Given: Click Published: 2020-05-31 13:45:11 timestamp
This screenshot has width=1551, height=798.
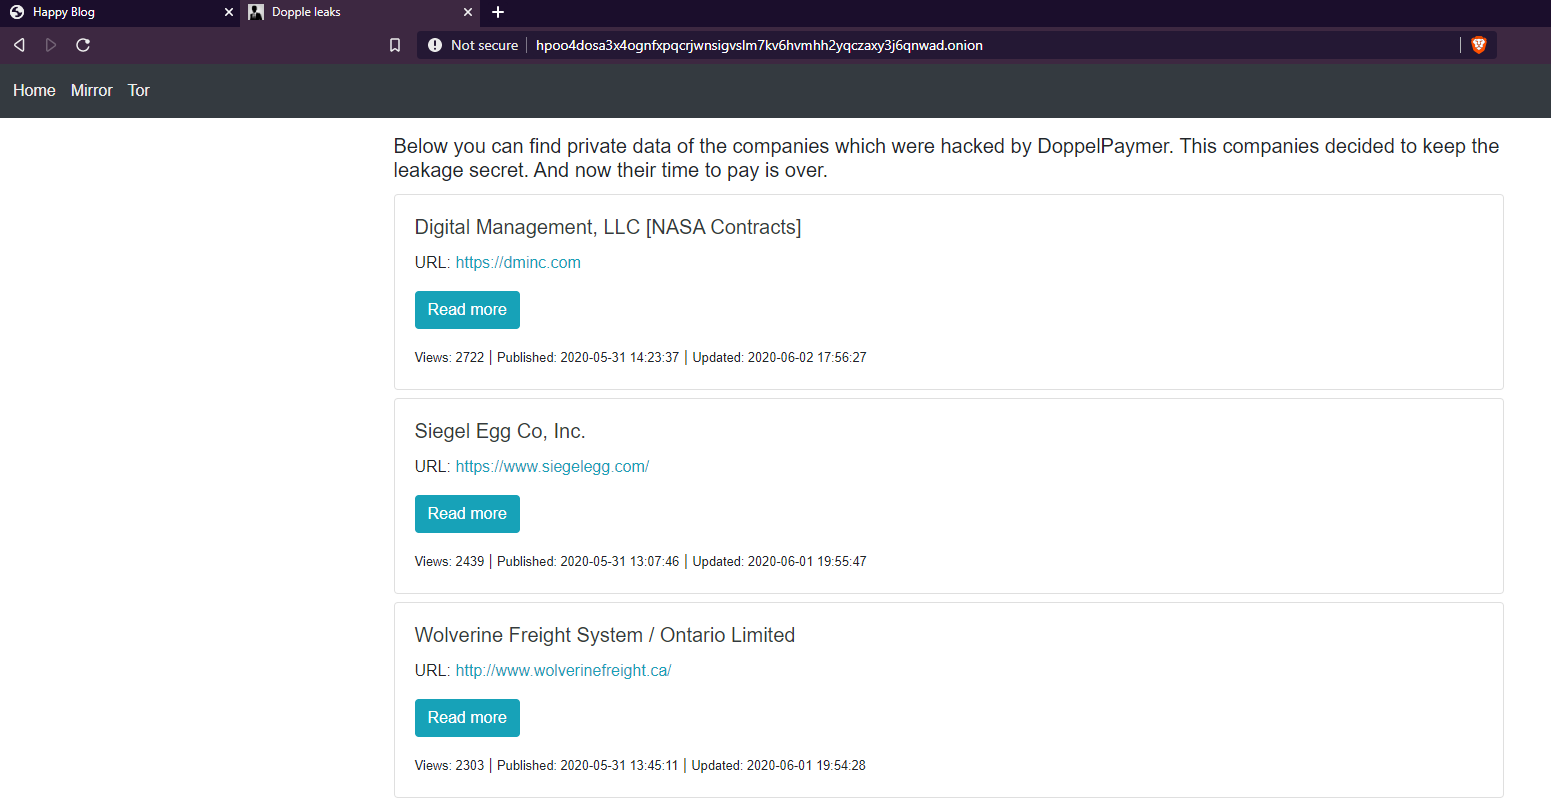Looking at the screenshot, I should [x=587, y=765].
